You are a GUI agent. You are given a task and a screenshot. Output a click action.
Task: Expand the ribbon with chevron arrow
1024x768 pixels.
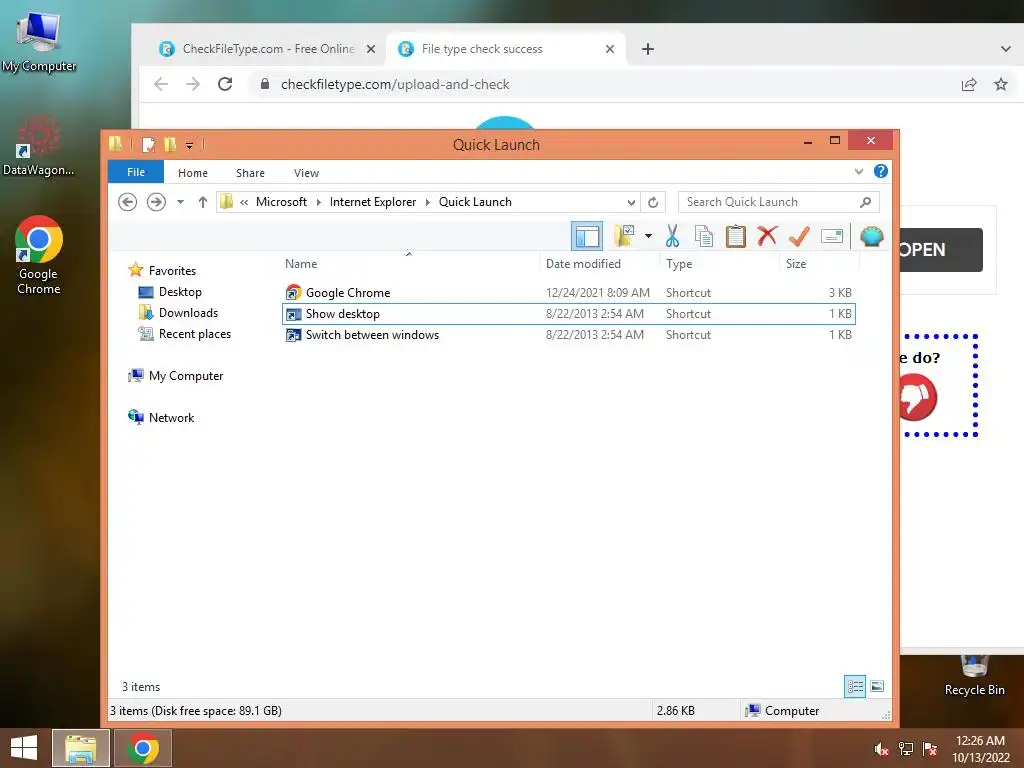point(859,172)
